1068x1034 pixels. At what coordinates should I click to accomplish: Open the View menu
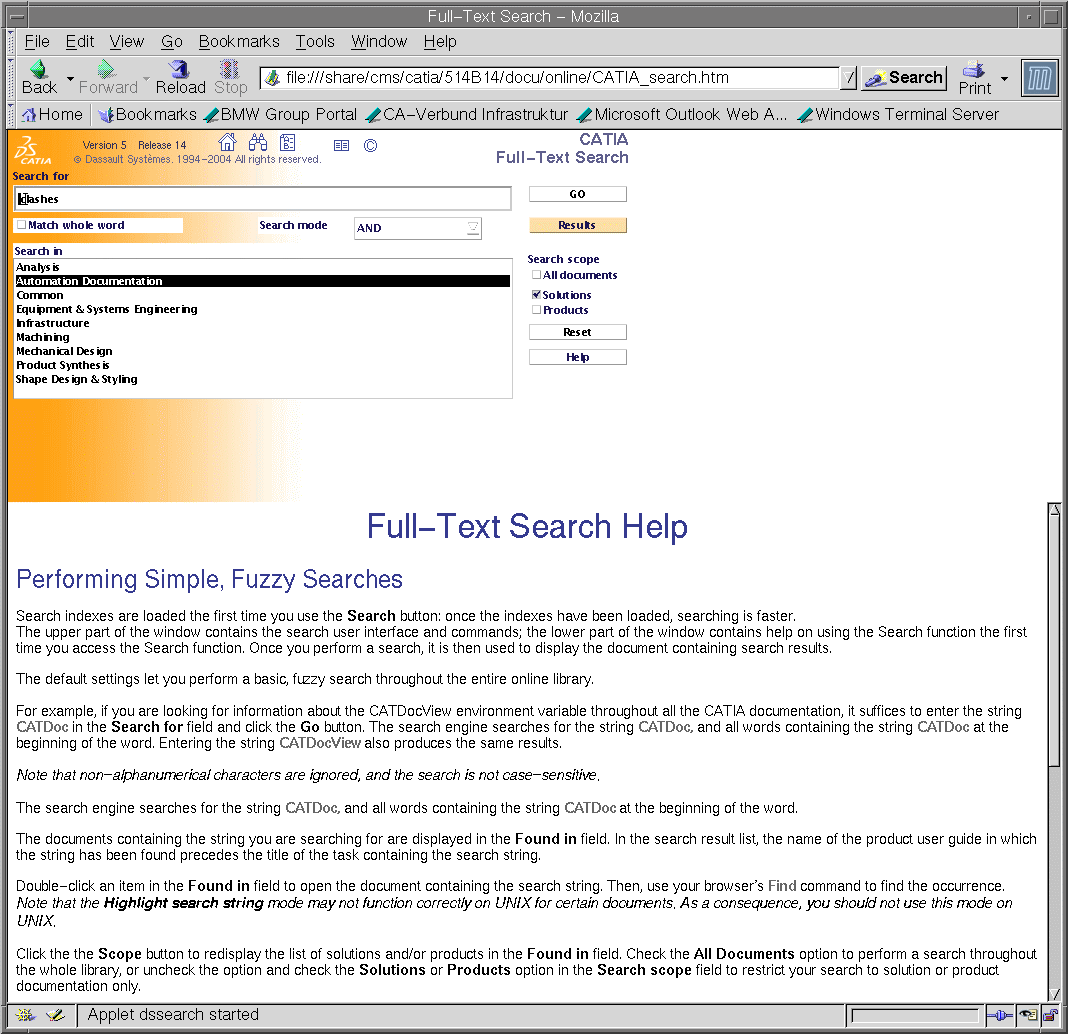(127, 42)
